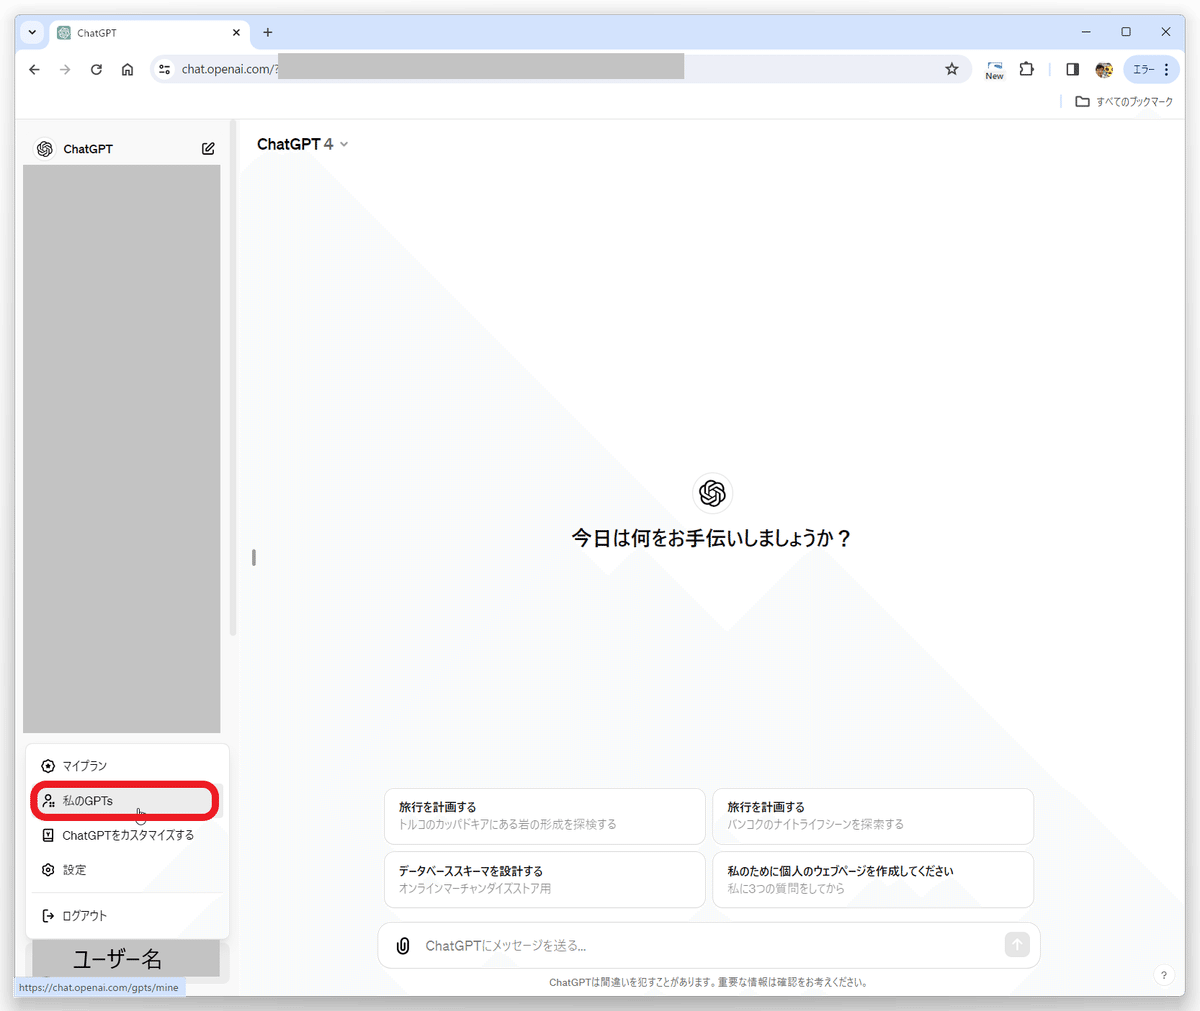Click the send message arrow button
Image resolution: width=1200 pixels, height=1011 pixels.
pyautogui.click(x=1017, y=945)
